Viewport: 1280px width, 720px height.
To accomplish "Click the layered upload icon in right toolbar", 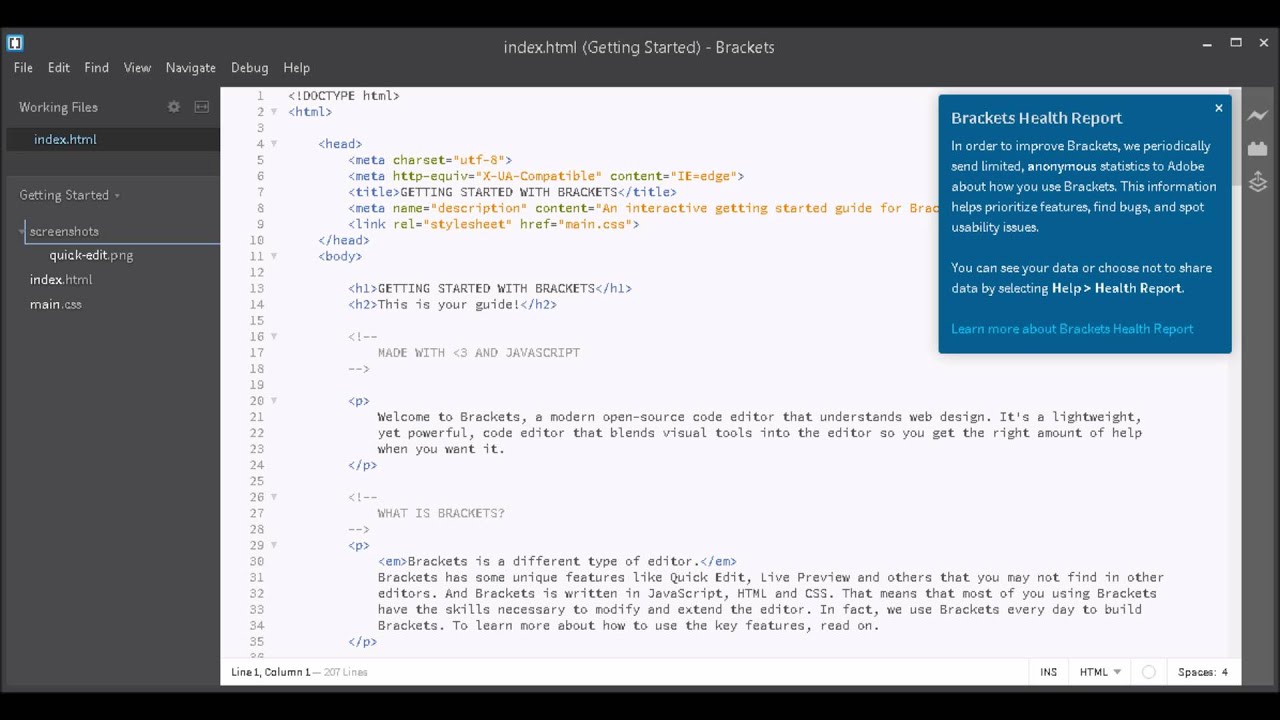I will [x=1257, y=182].
